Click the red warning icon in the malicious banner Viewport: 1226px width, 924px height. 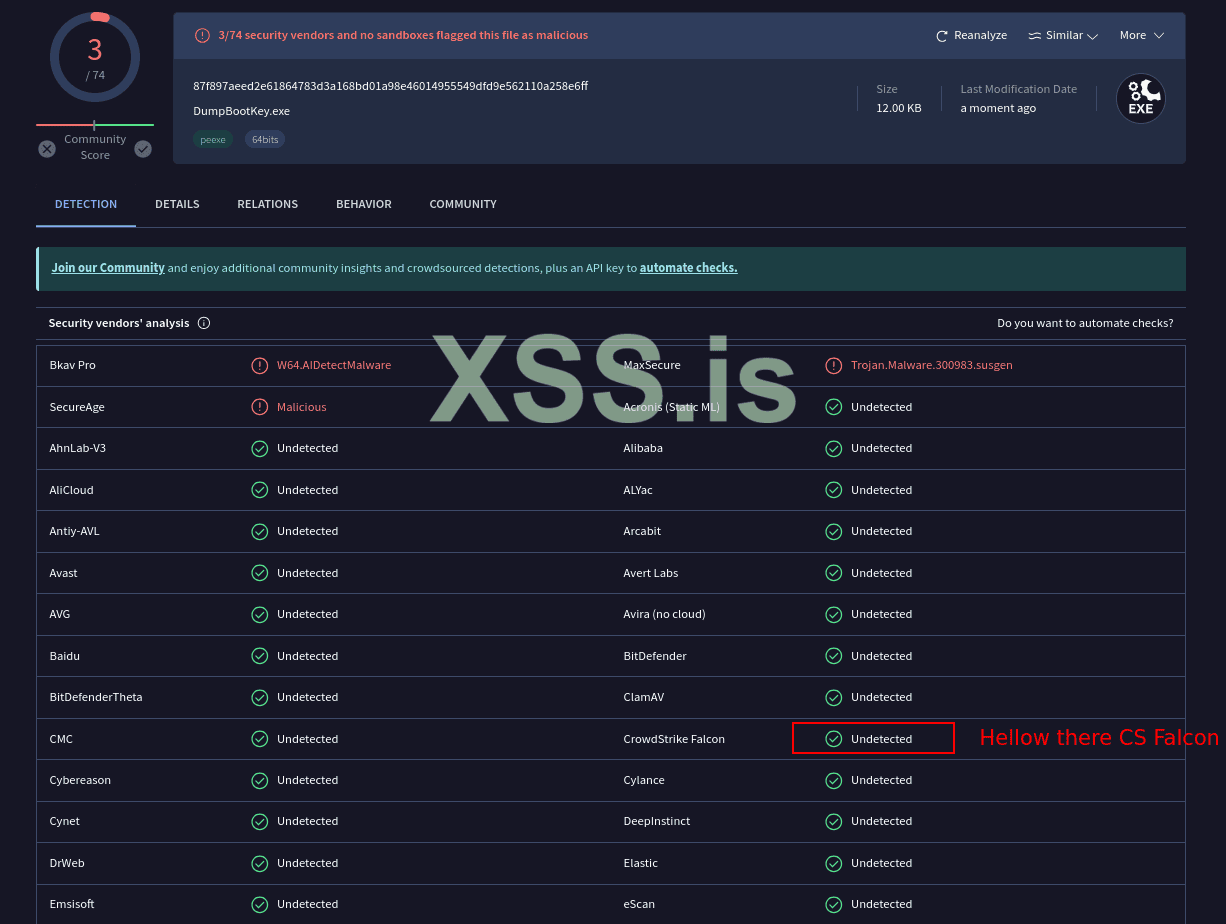pos(203,35)
